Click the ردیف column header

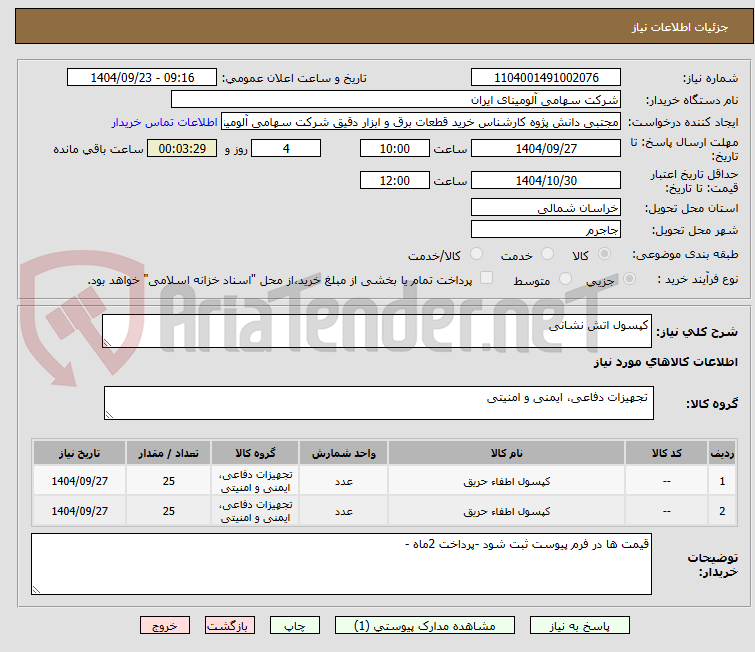click(722, 453)
